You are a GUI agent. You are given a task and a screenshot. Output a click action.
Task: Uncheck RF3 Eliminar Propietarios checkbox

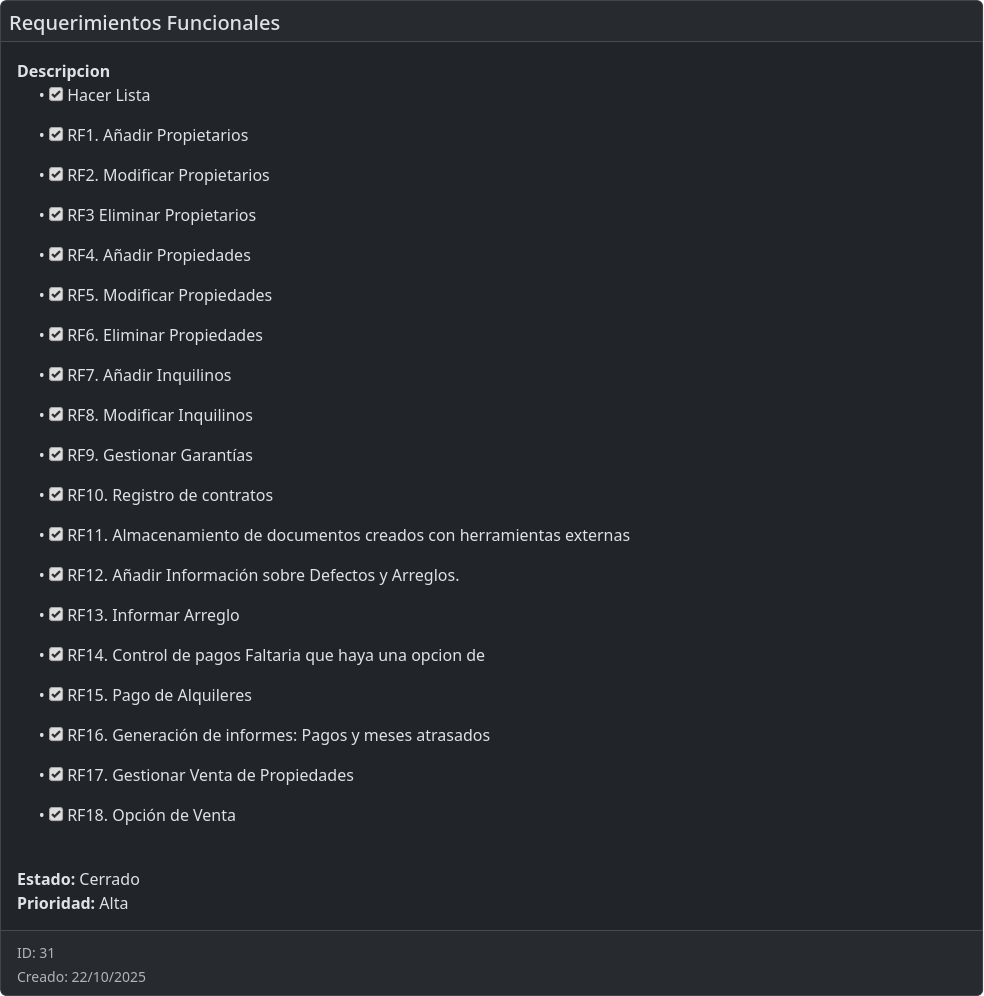pos(56,215)
